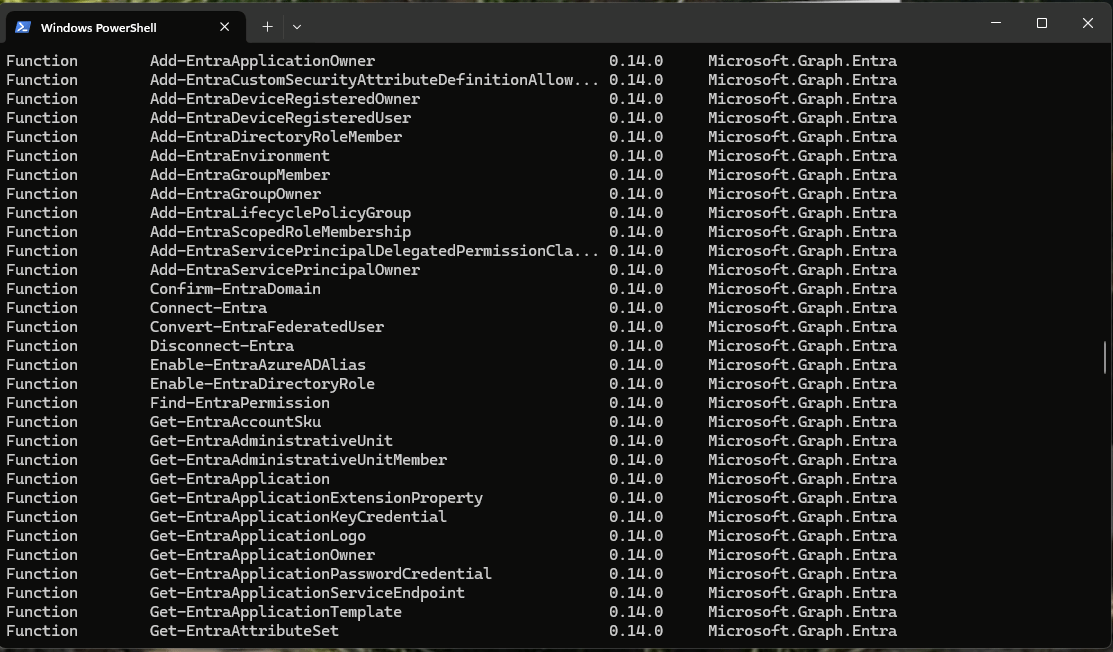Click Get-EntraAttributeSet in the last row
Screen dimensions: 1113x652
(x=244, y=631)
